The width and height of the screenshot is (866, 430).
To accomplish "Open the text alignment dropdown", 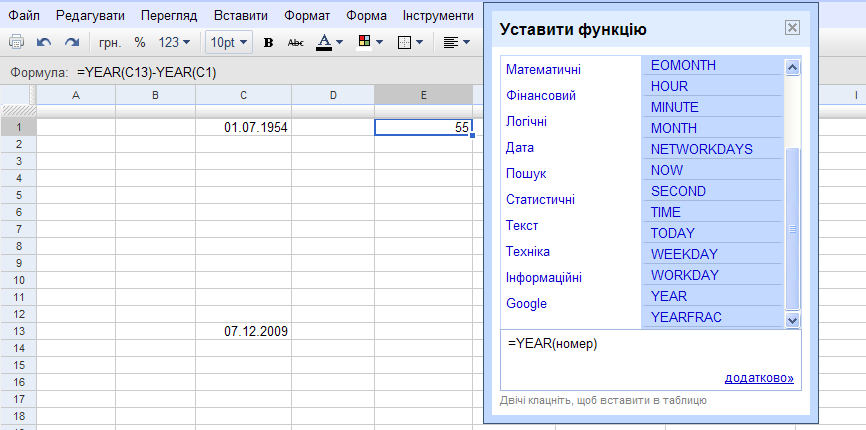I will point(457,43).
